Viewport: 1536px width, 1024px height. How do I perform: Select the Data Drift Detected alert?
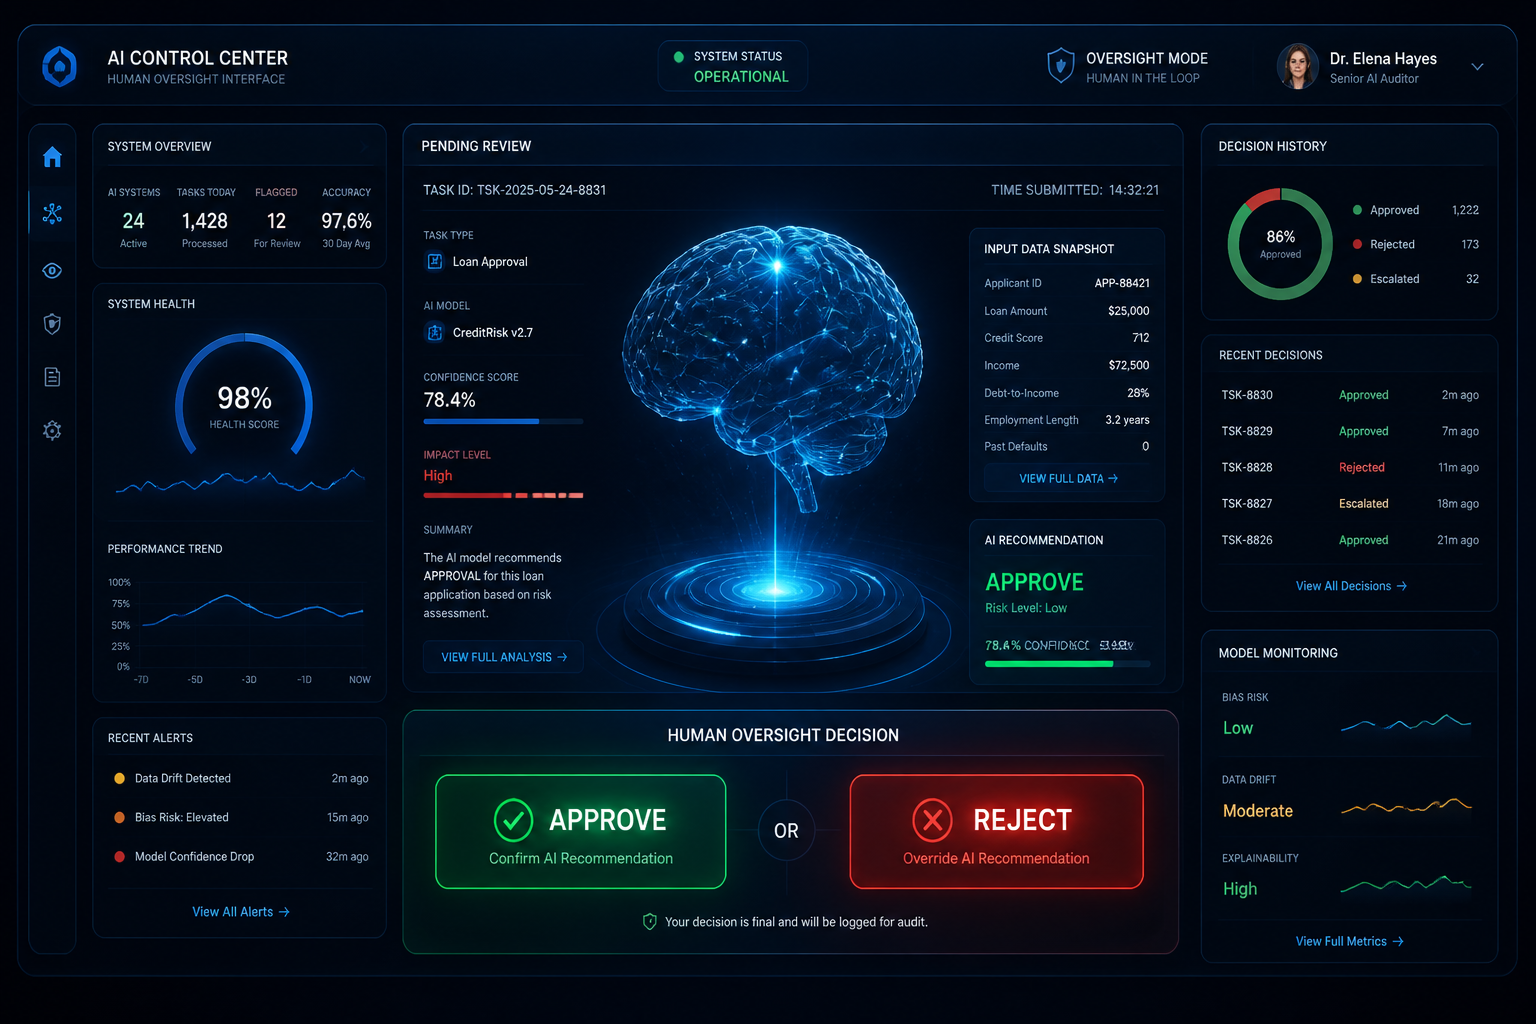240,778
